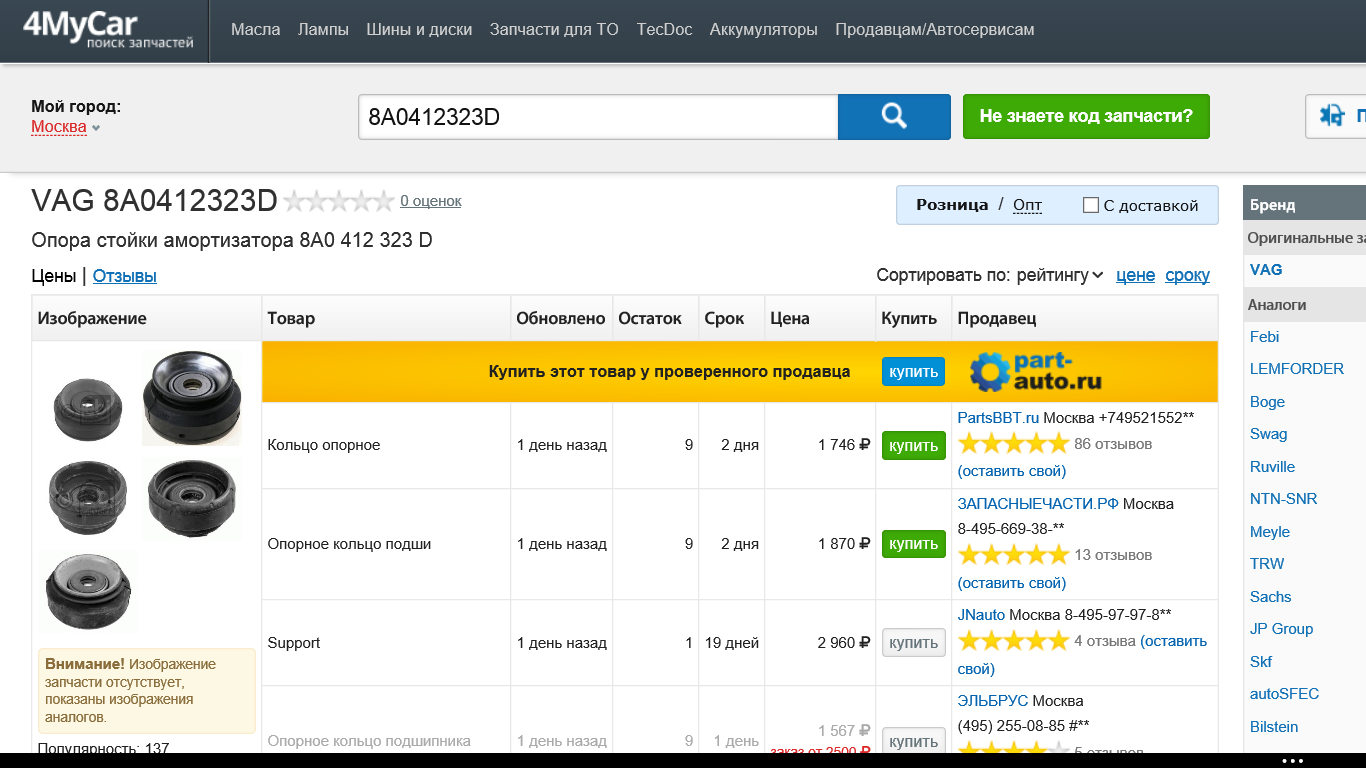The width and height of the screenshot is (1366, 768).
Task: Click the puzzle piece icon button
Action: click(x=1336, y=116)
